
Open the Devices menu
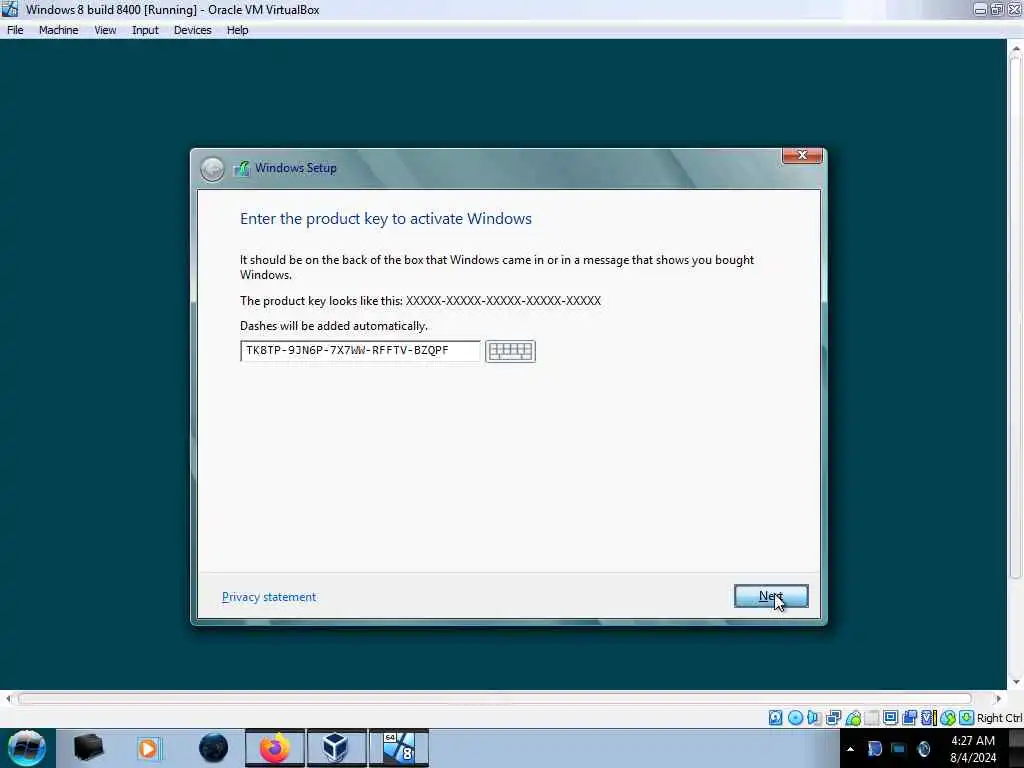193,30
